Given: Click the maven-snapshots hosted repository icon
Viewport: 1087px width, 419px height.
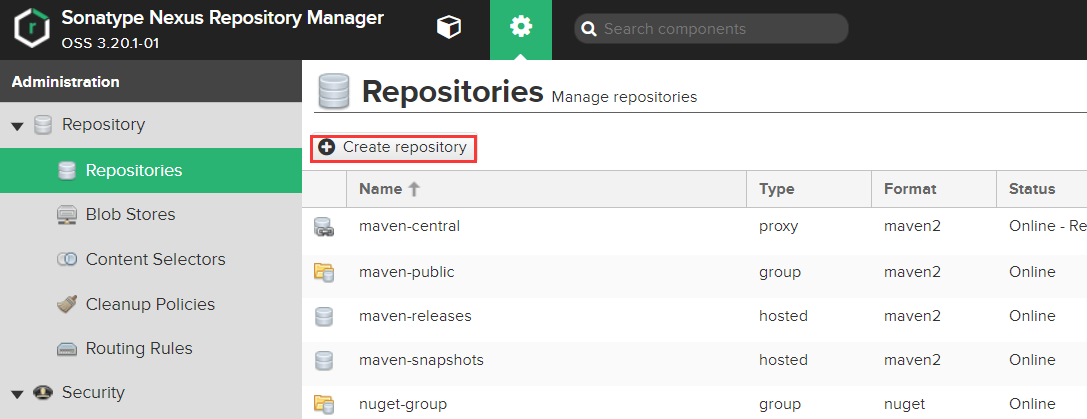Looking at the screenshot, I should point(324,361).
